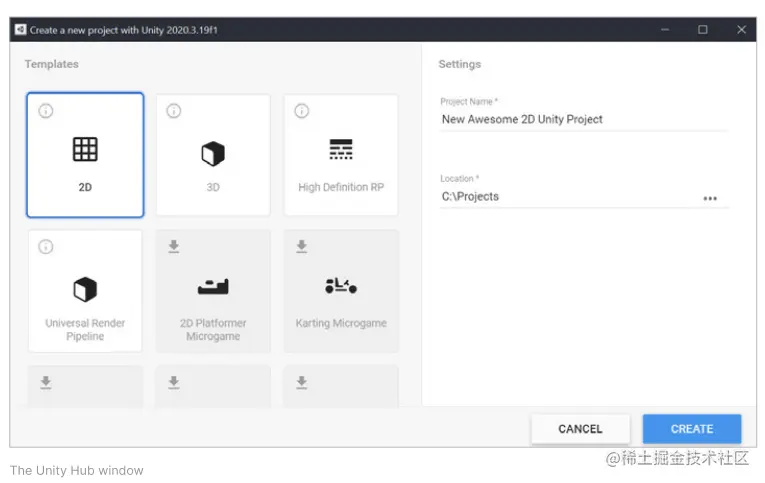765x483 pixels.
Task: Show info for High Definition RP
Action: click(302, 111)
